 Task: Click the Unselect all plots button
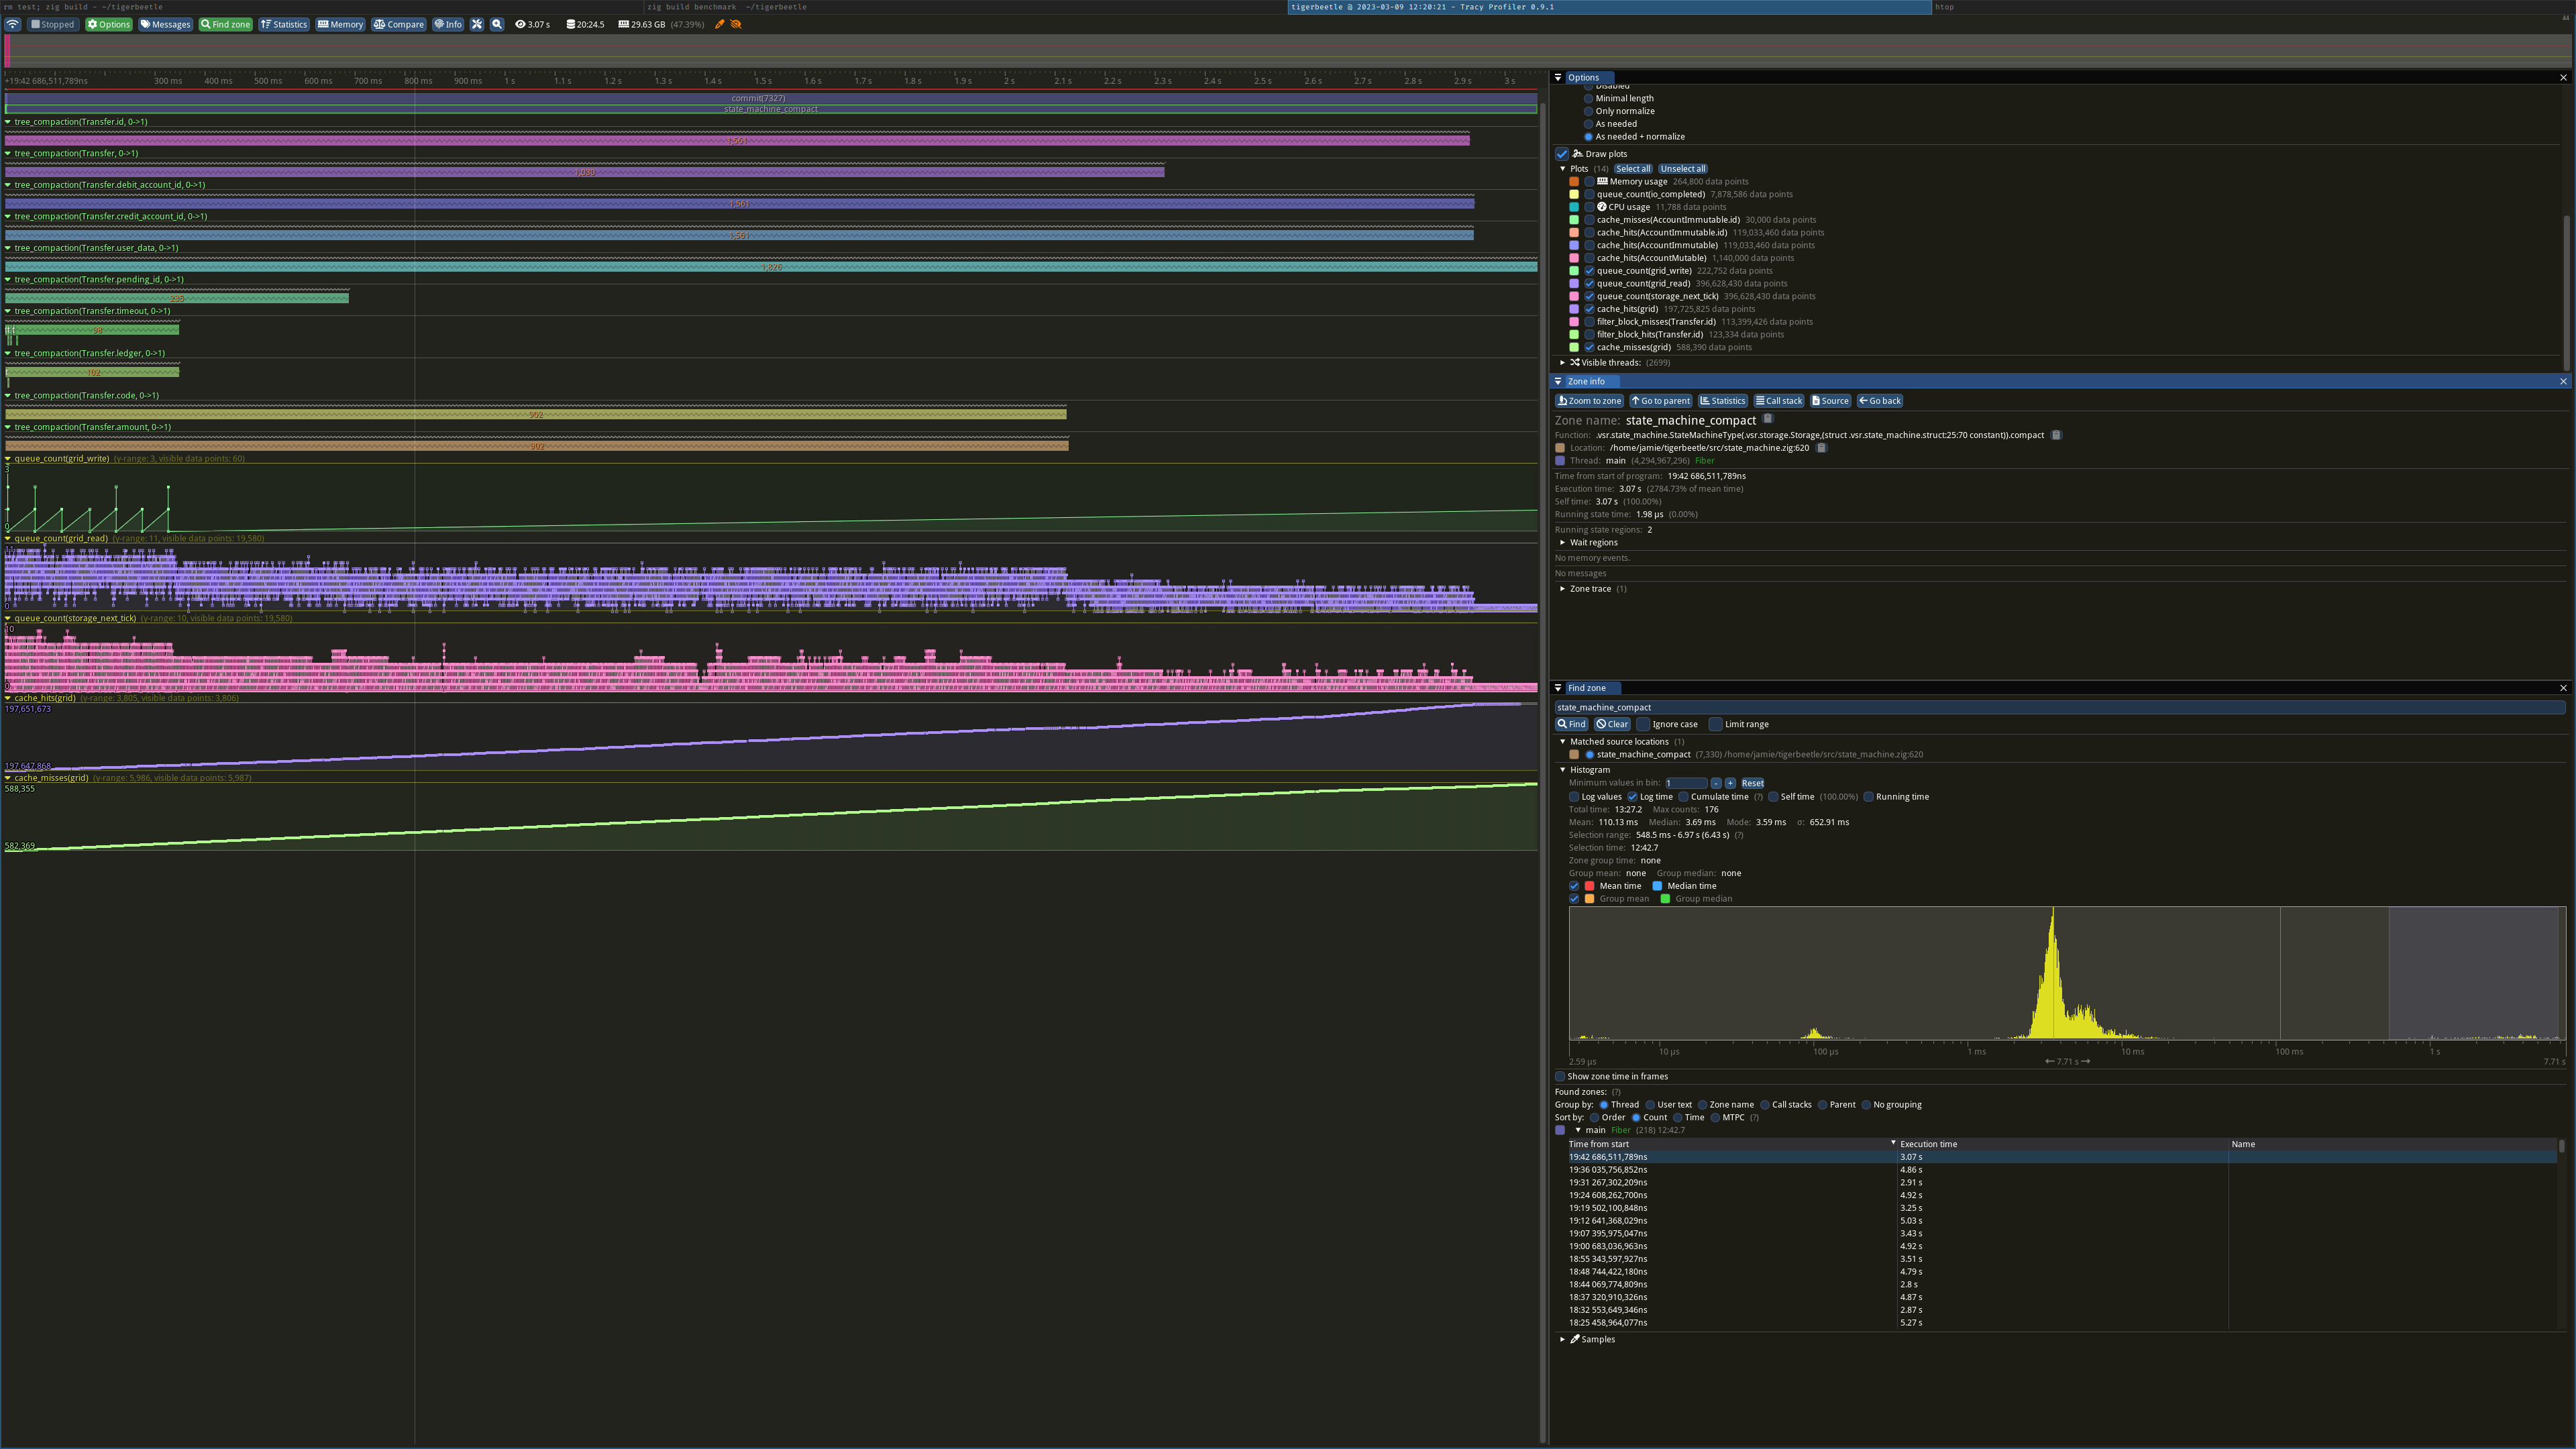point(1683,168)
